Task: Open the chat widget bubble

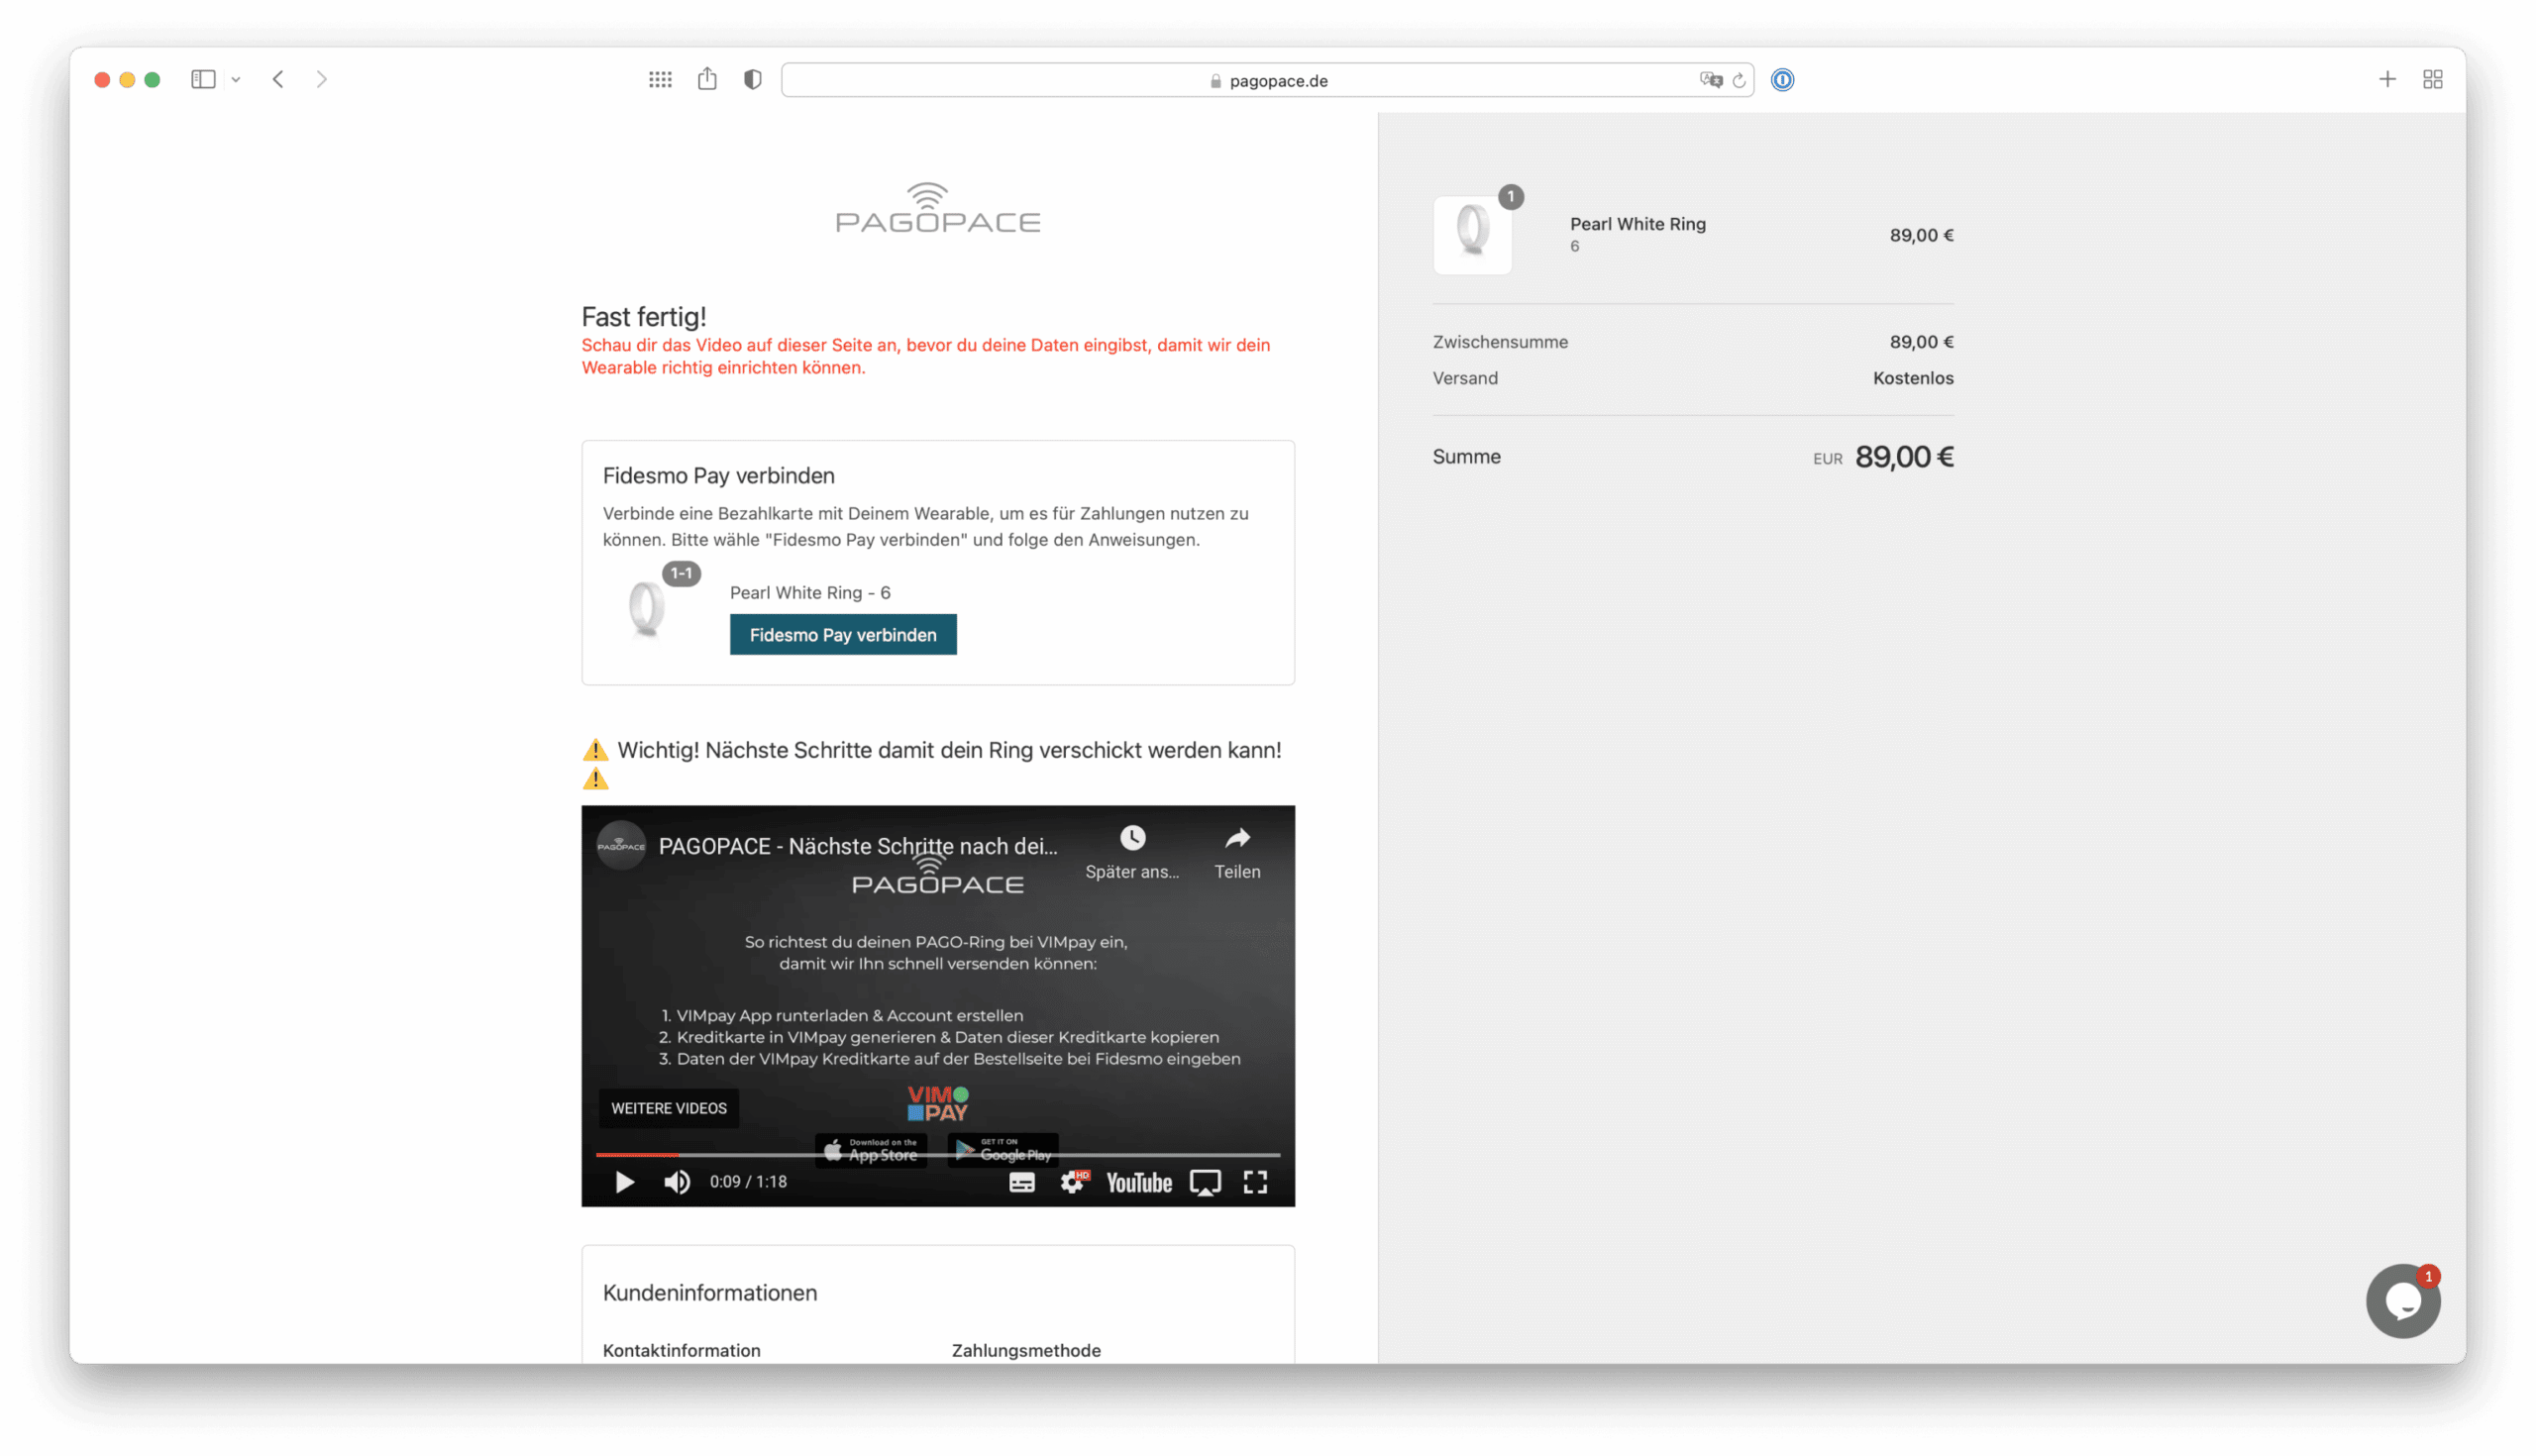Action: click(2402, 1301)
